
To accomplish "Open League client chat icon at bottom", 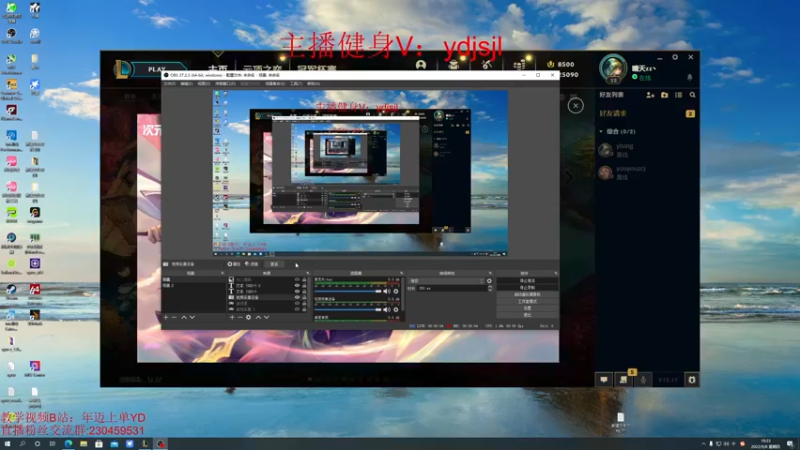I will (x=604, y=380).
